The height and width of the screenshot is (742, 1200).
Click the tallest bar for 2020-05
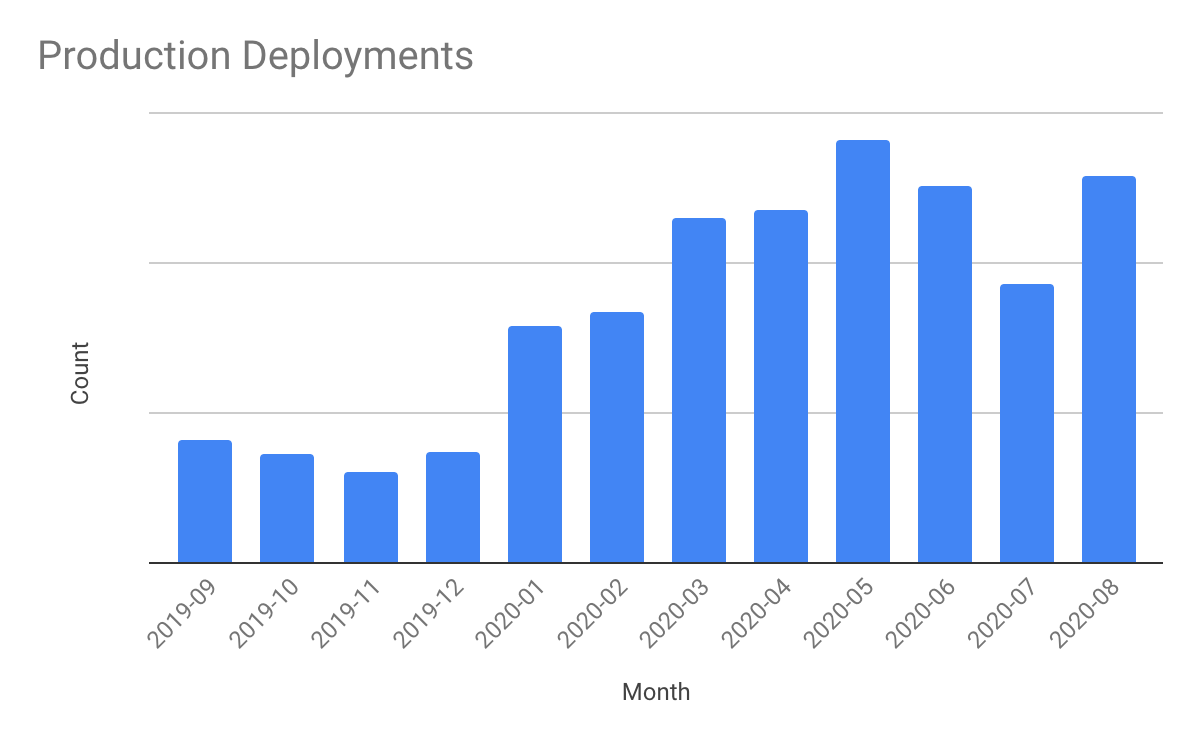861,350
